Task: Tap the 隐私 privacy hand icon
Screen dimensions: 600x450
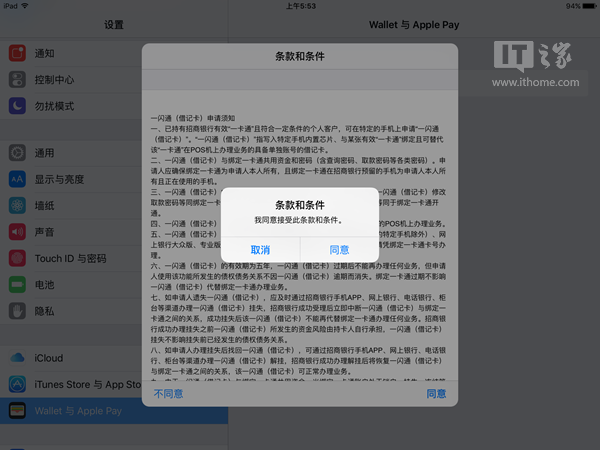Action: click(17, 311)
